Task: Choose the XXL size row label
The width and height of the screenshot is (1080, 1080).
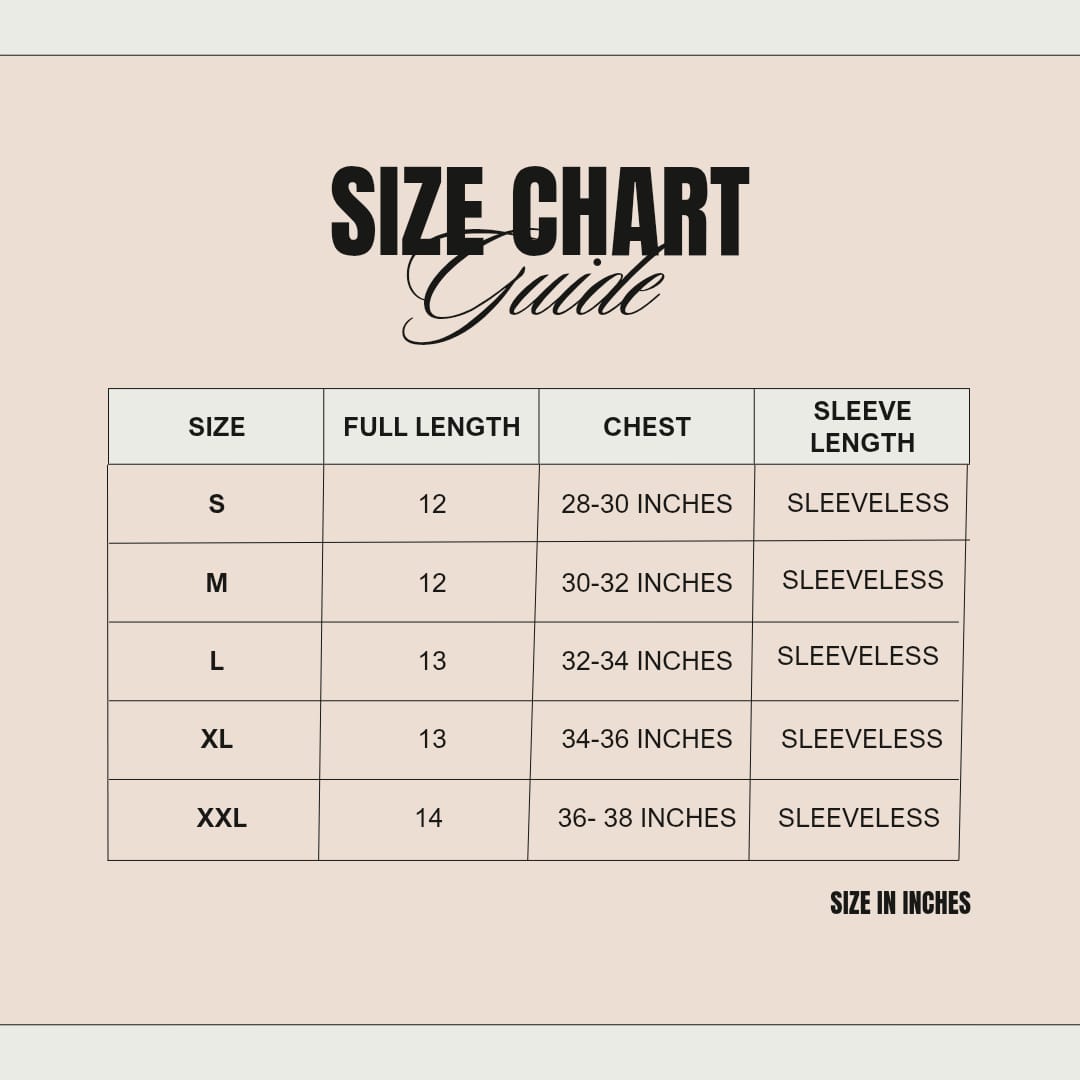Action: [x=221, y=818]
